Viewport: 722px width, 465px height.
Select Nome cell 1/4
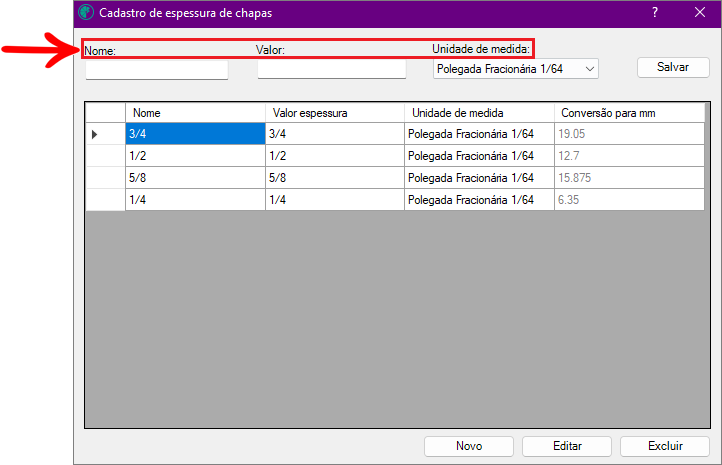195,200
